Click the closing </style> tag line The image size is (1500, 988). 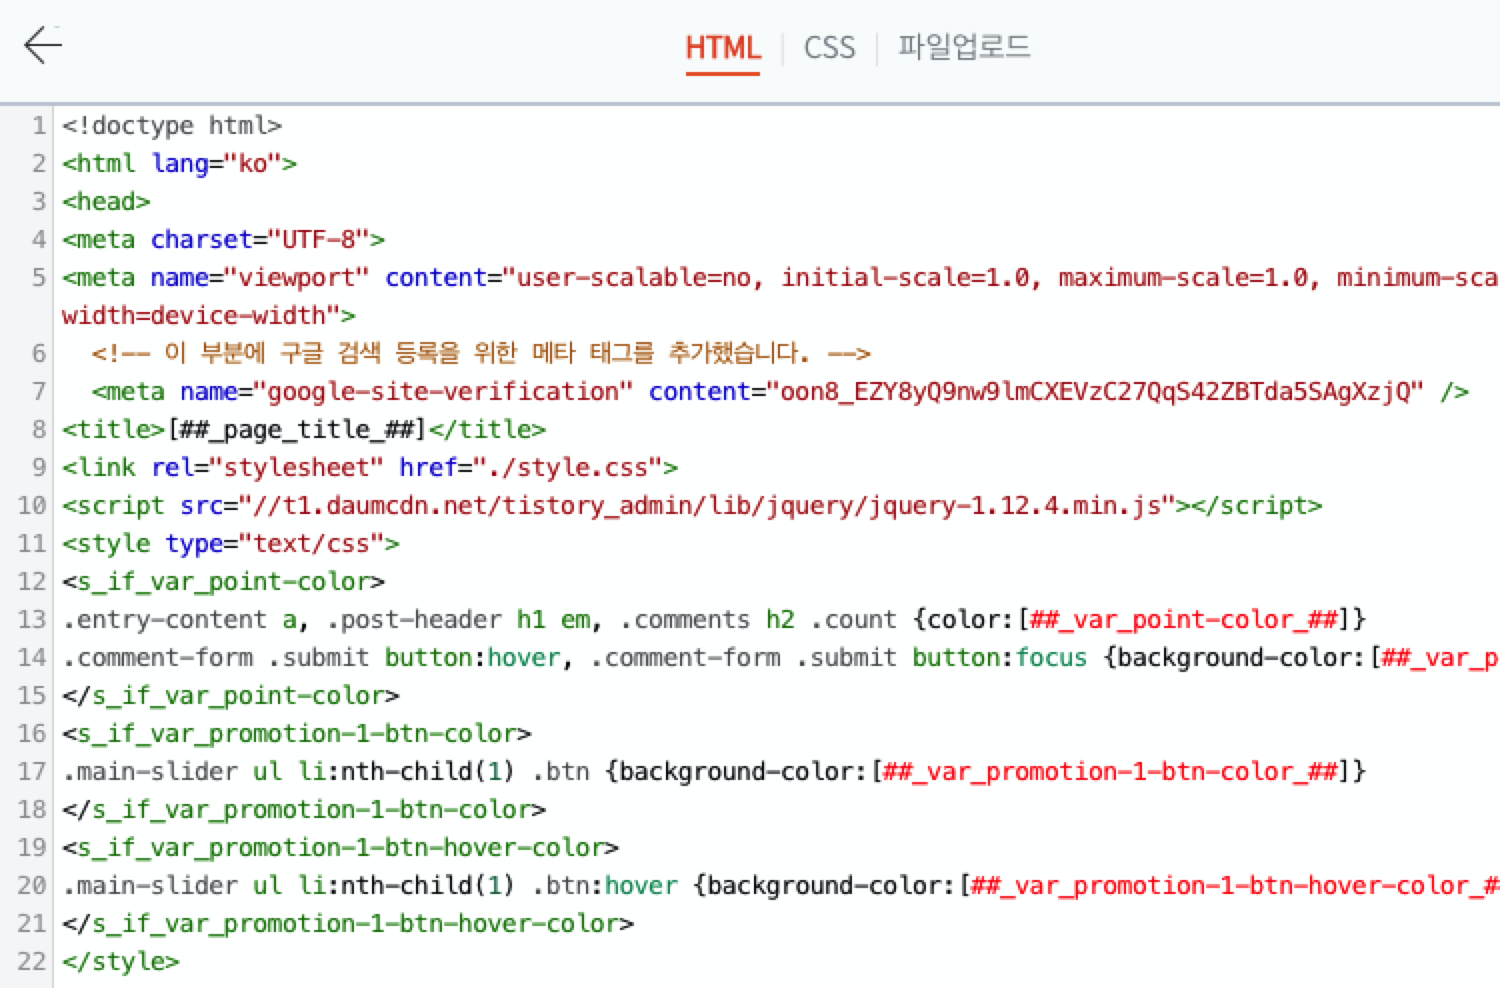[121, 962]
